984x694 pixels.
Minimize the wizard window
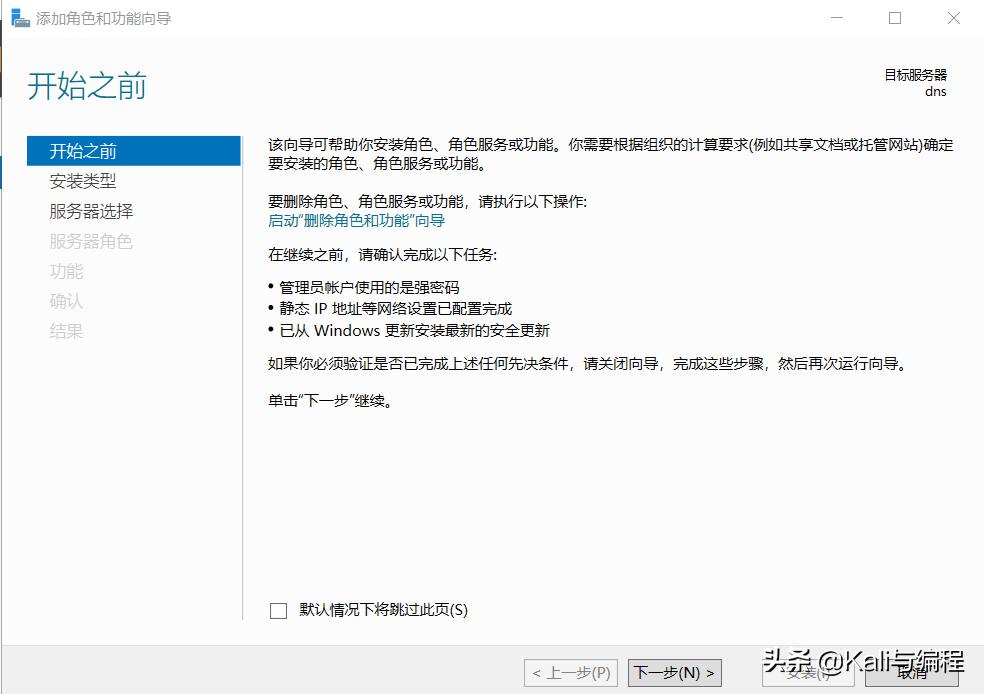[836, 17]
